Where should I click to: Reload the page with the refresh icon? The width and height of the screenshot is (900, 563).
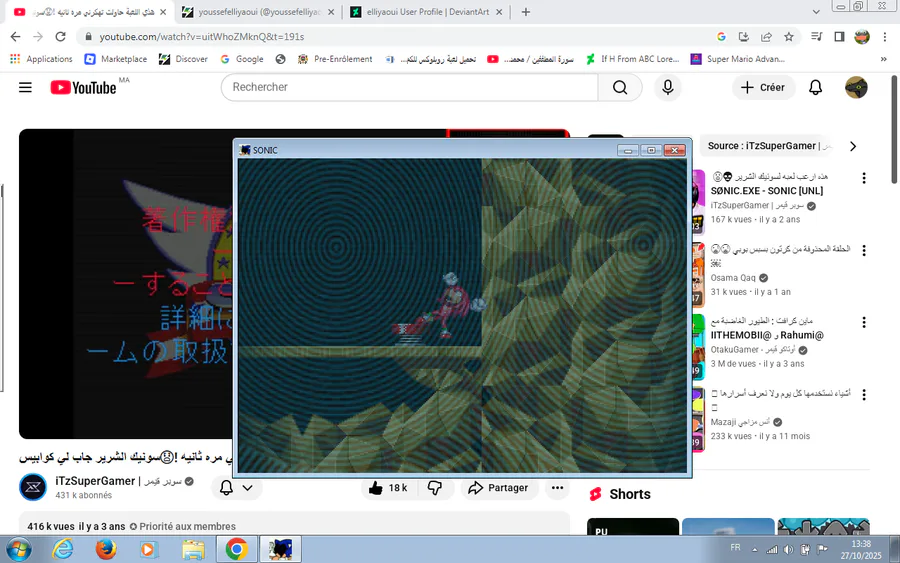pyautogui.click(x=60, y=37)
